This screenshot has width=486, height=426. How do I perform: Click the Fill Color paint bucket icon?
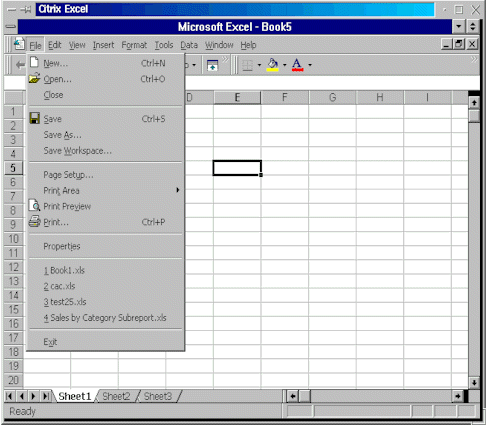click(273, 65)
